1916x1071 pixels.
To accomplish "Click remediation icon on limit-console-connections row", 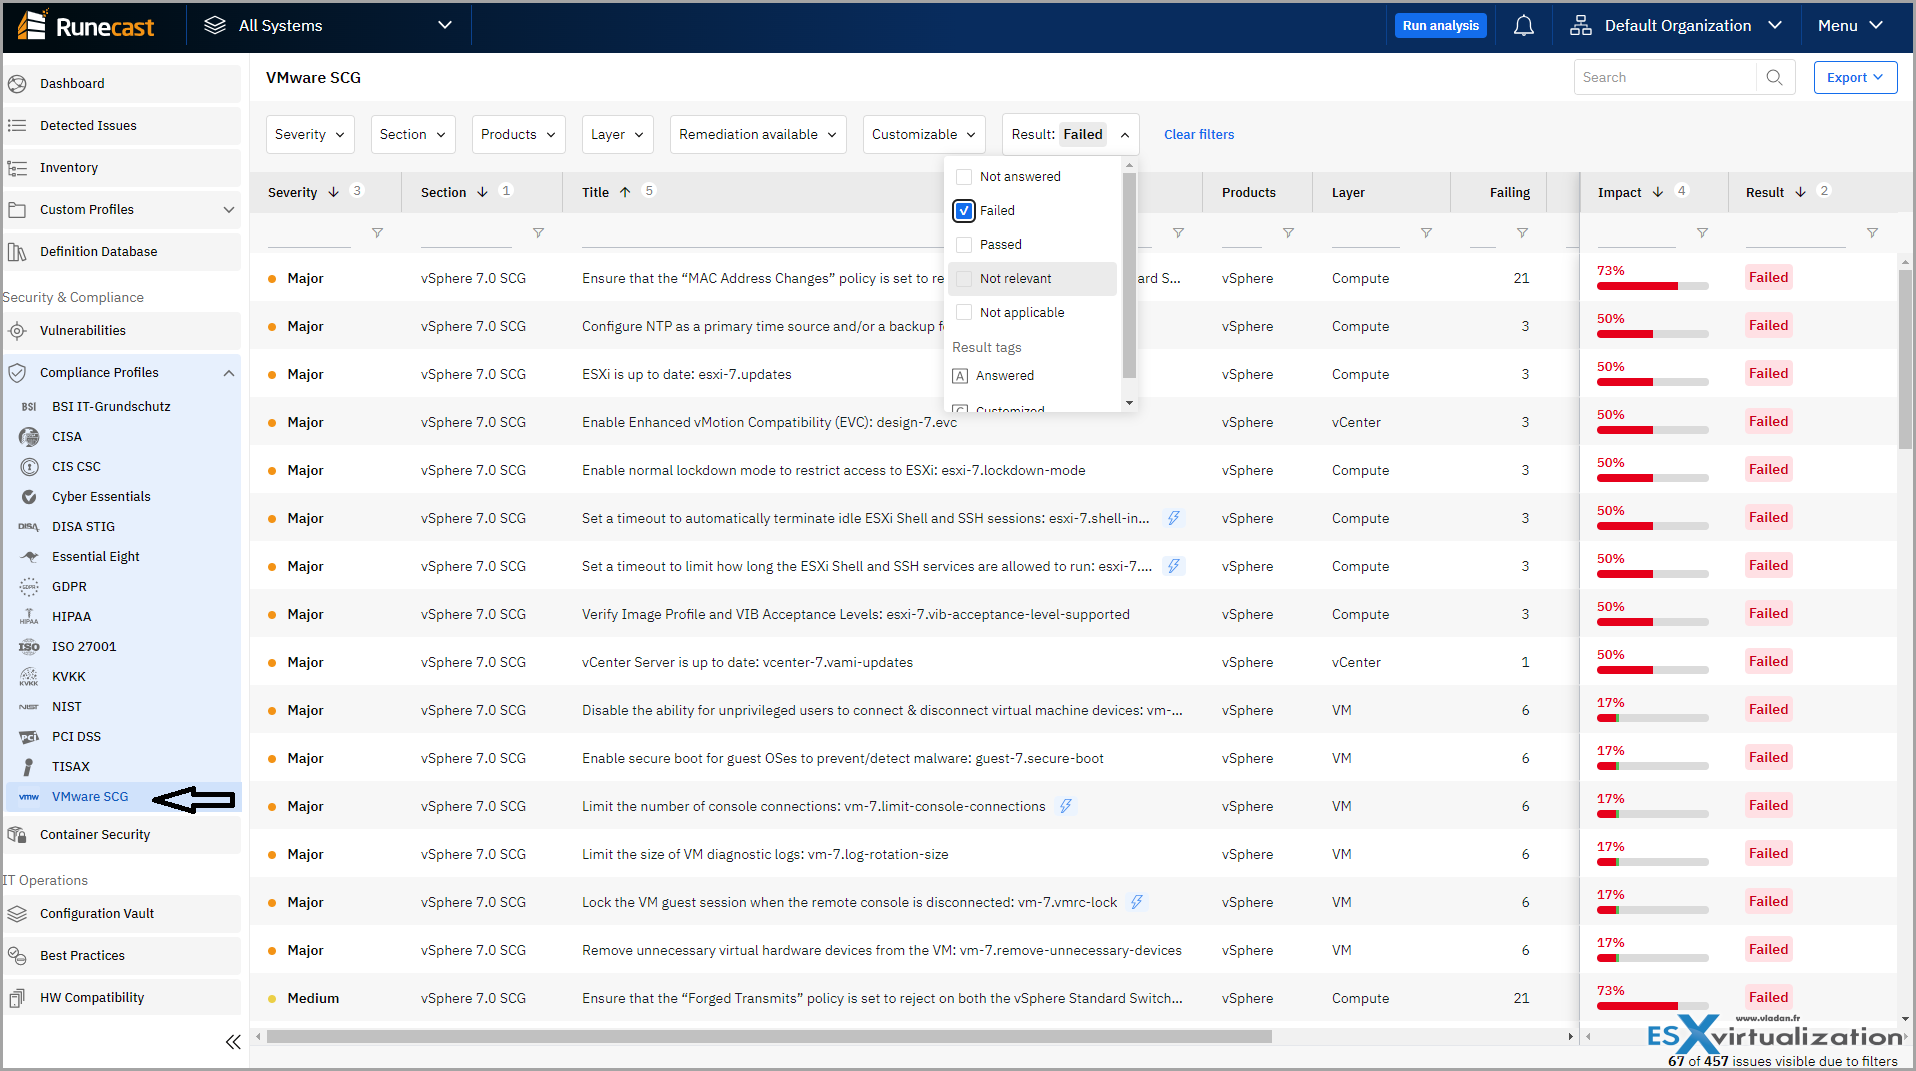I will (x=1066, y=806).
